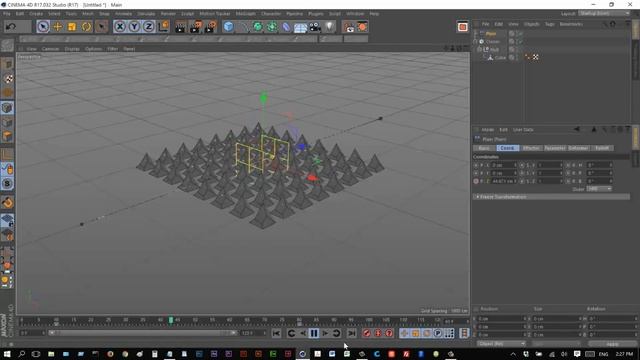Viewport: 640px width, 360px height.
Task: Toggle the X axis lock
Action: click(x=120, y=27)
